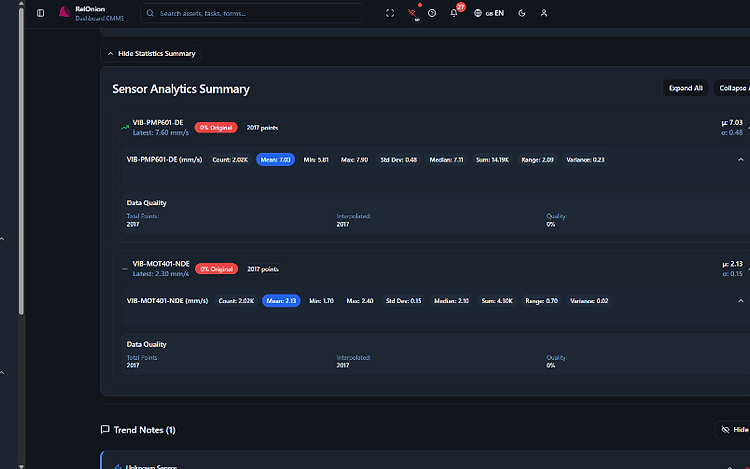The height and width of the screenshot is (469, 750).
Task: Click Collapse All button
Action: 732,88
